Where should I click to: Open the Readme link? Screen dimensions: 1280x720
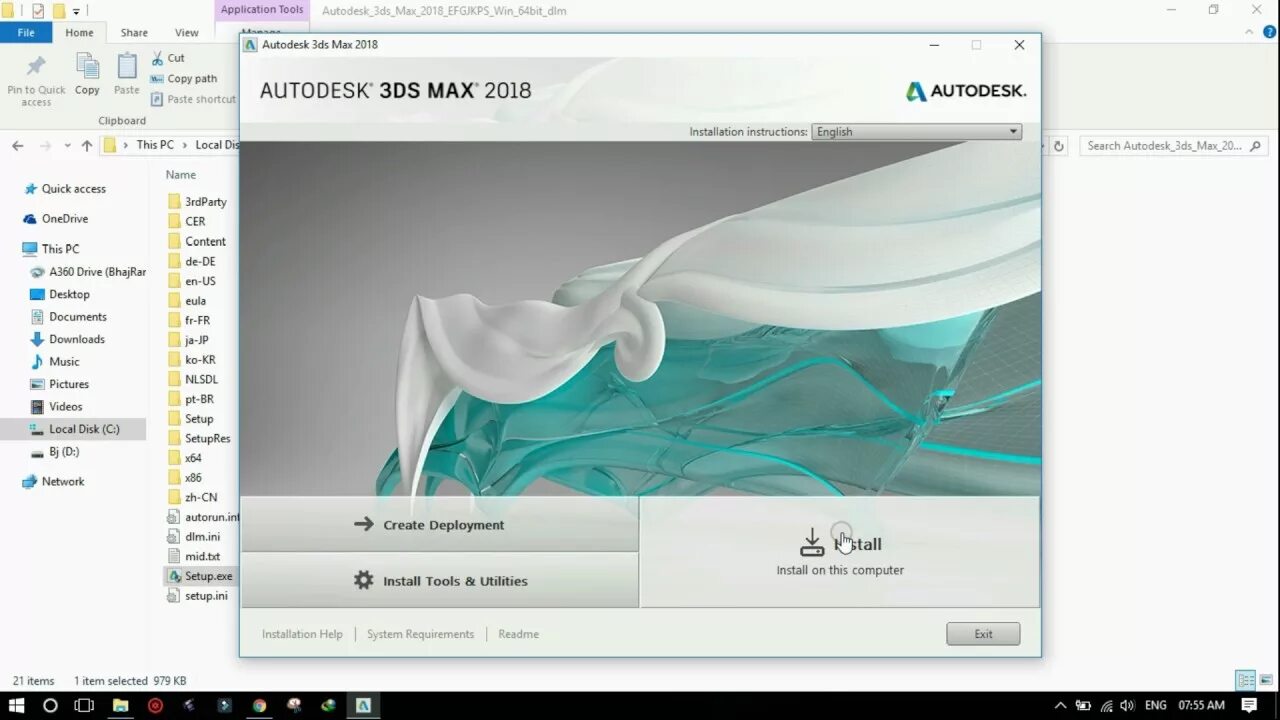[x=518, y=634]
